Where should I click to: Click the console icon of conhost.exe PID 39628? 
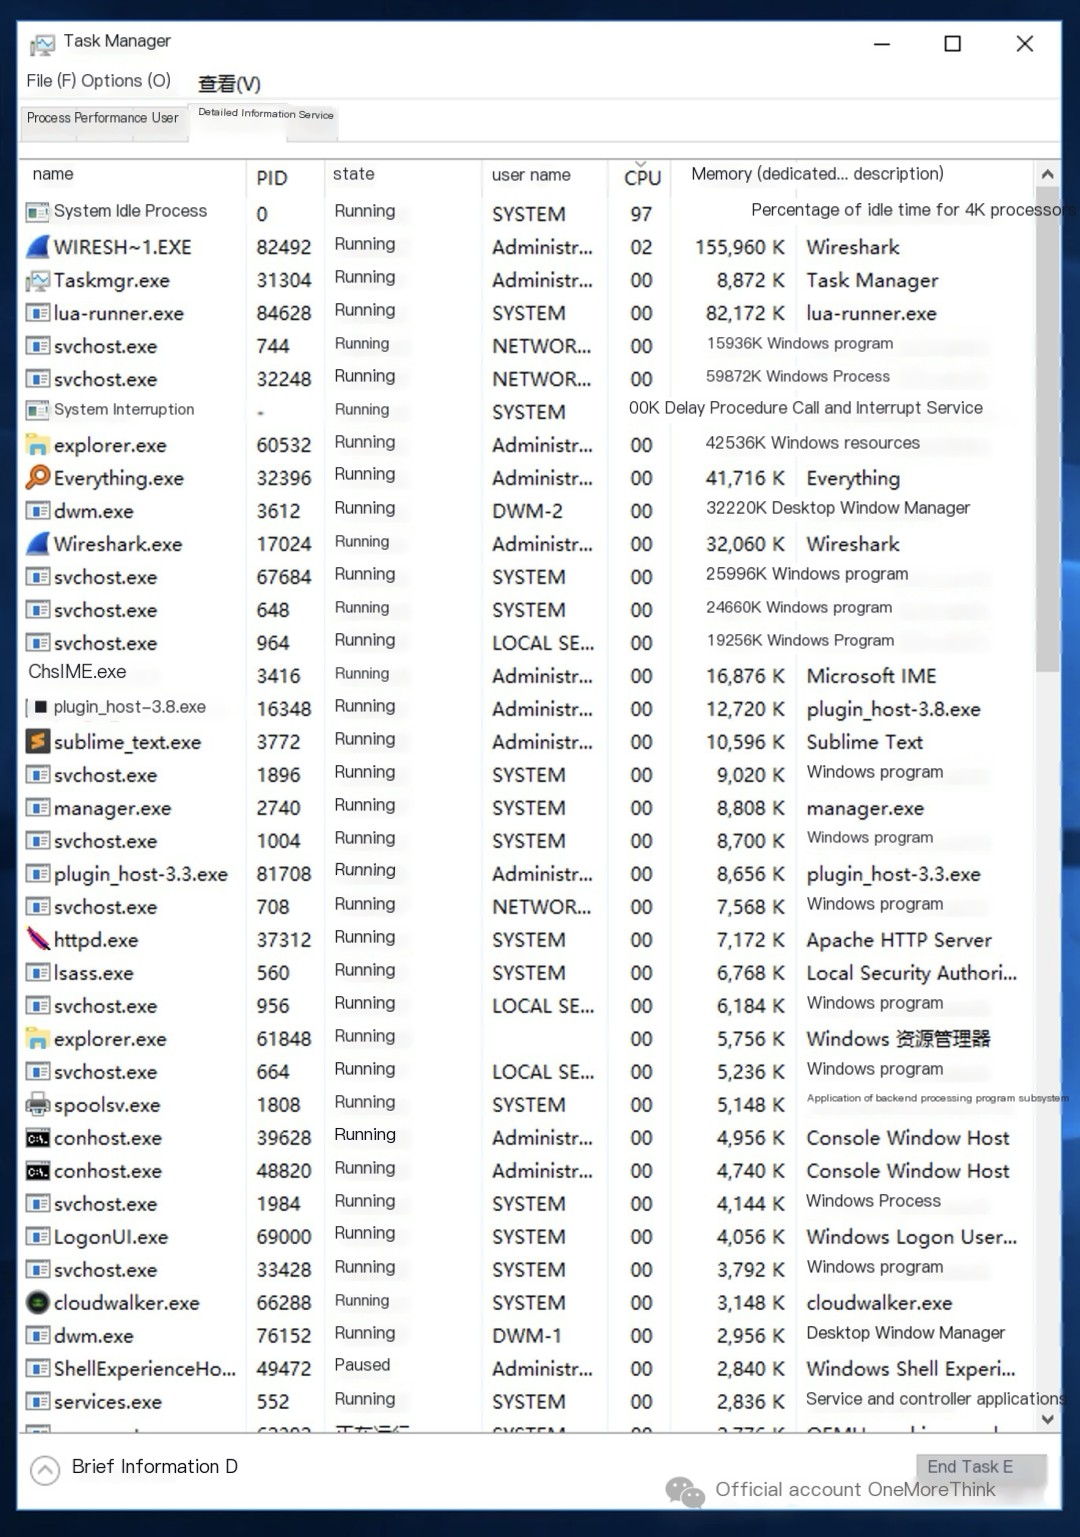tap(37, 1138)
